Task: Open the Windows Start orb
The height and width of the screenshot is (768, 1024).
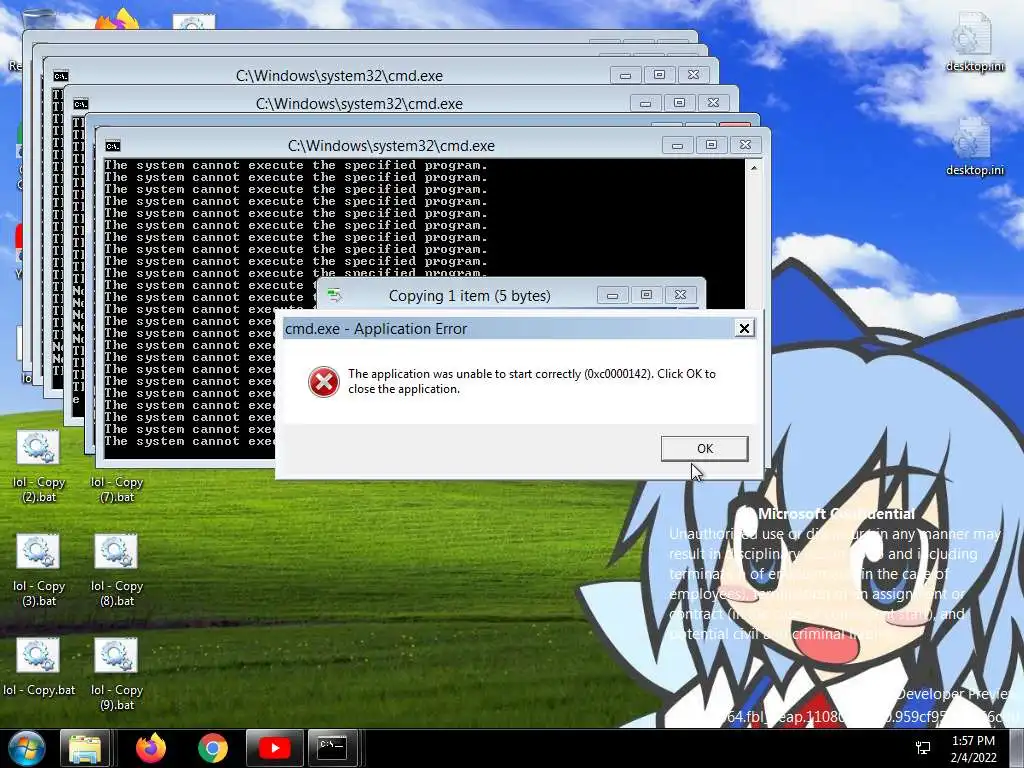Action: point(27,748)
